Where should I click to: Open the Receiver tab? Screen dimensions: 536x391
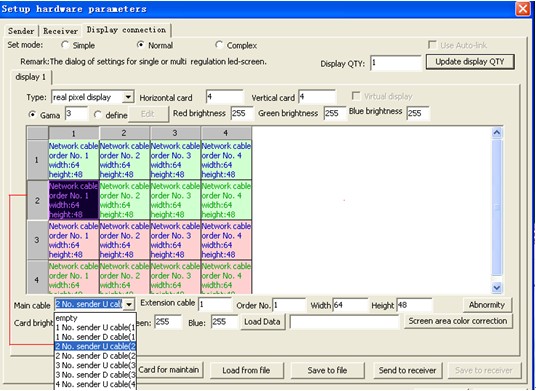point(60,31)
